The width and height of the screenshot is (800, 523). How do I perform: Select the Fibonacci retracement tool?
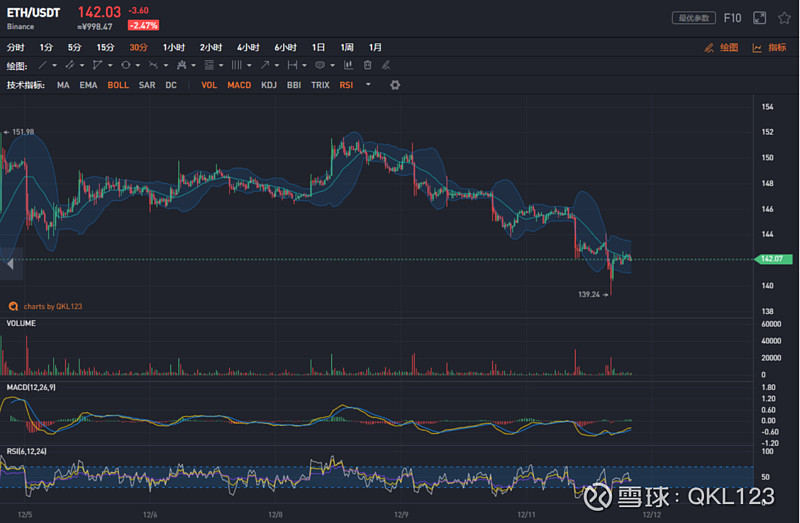[209, 65]
